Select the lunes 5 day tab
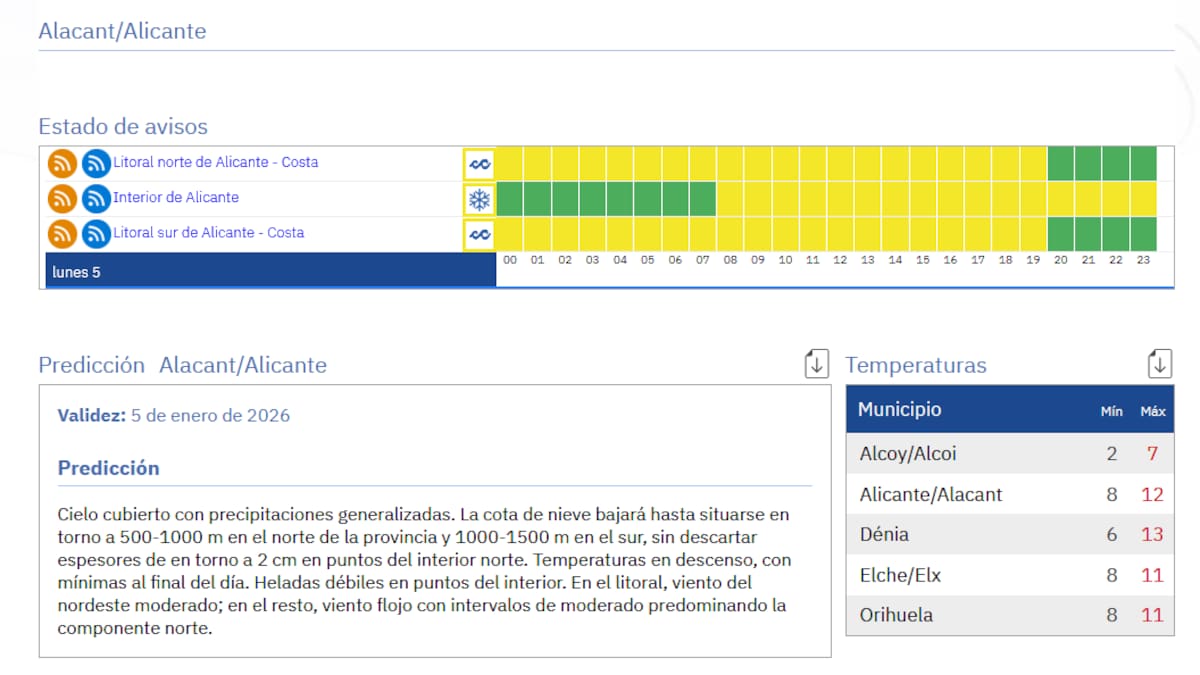This screenshot has width=1200, height=675. click(78, 271)
